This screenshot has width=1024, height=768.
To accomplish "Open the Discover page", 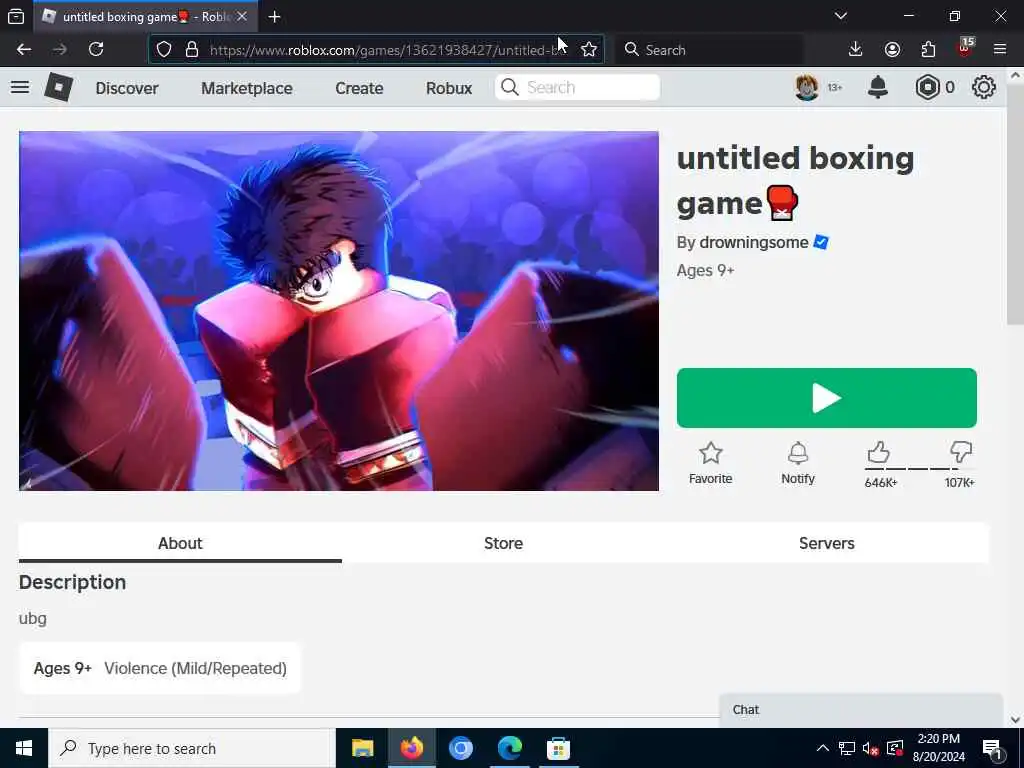I will (x=127, y=88).
